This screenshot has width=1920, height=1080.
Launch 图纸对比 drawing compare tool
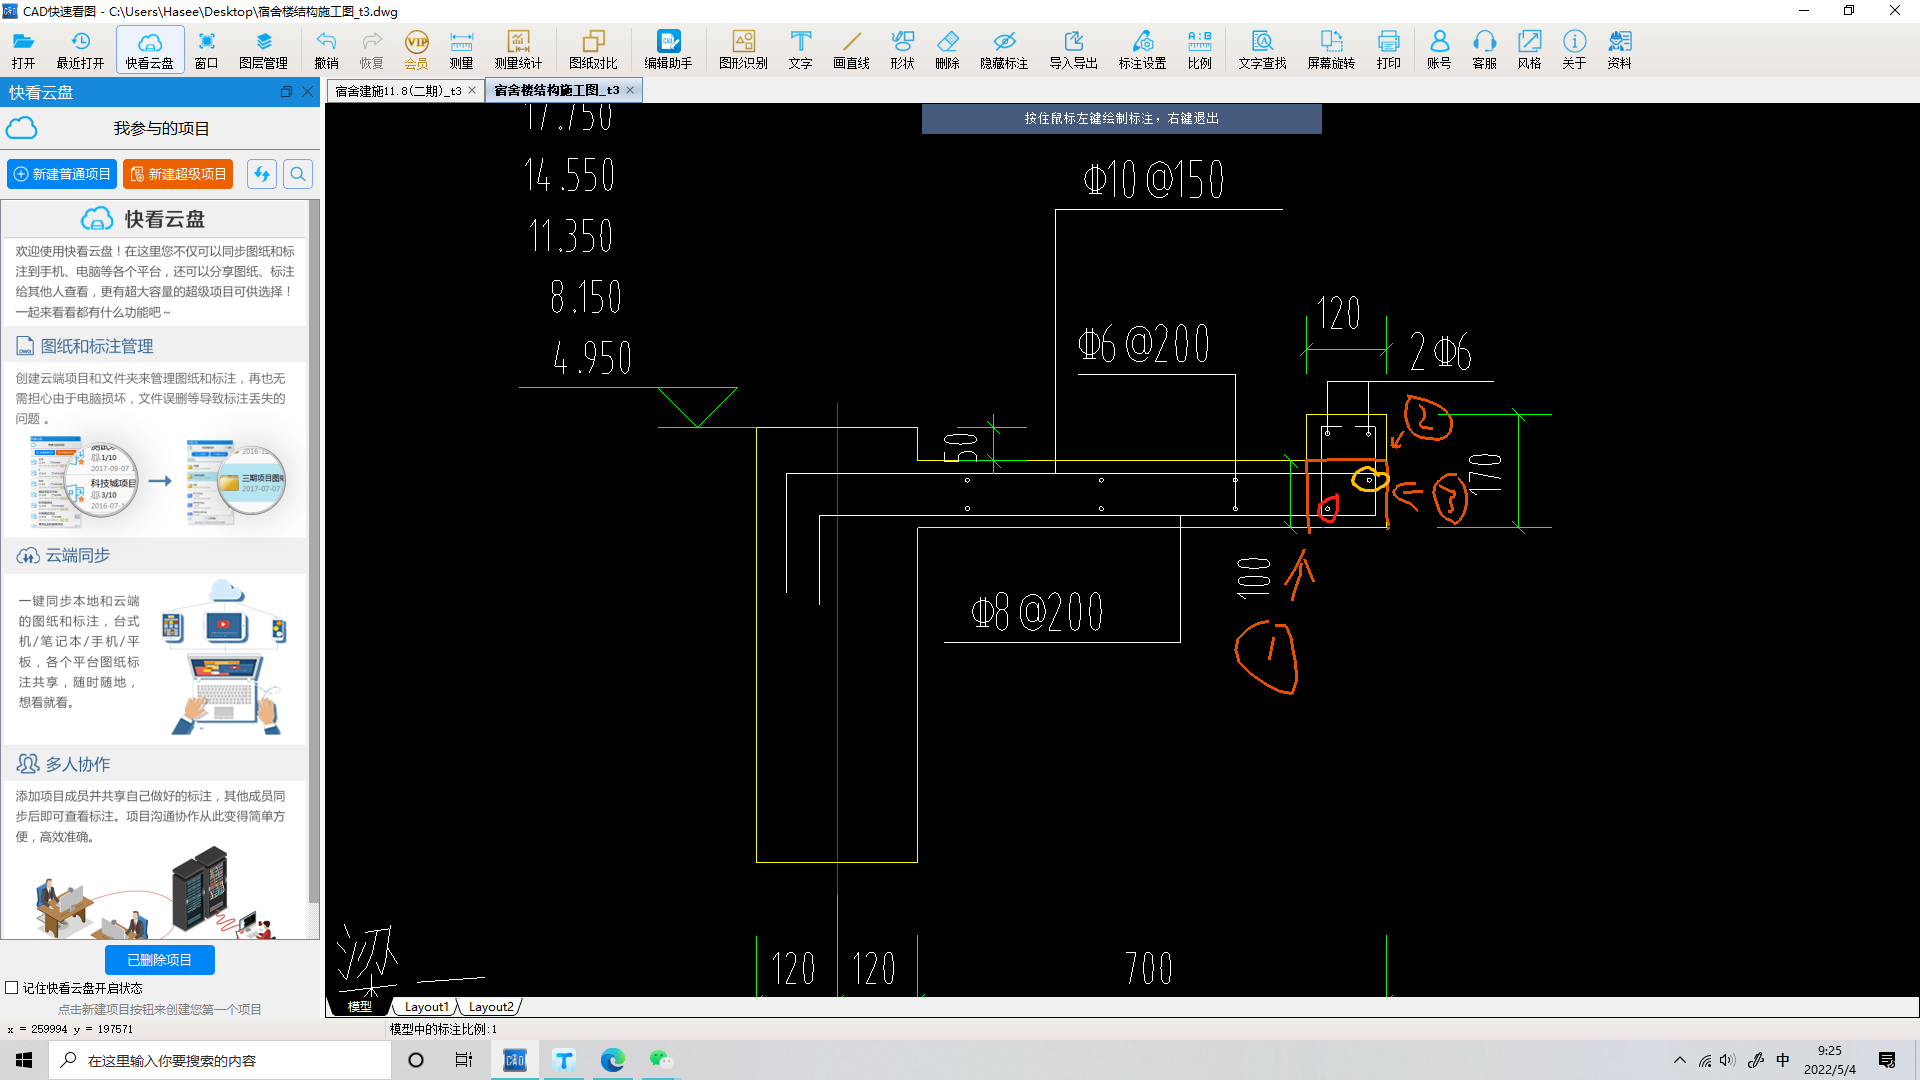(x=593, y=49)
